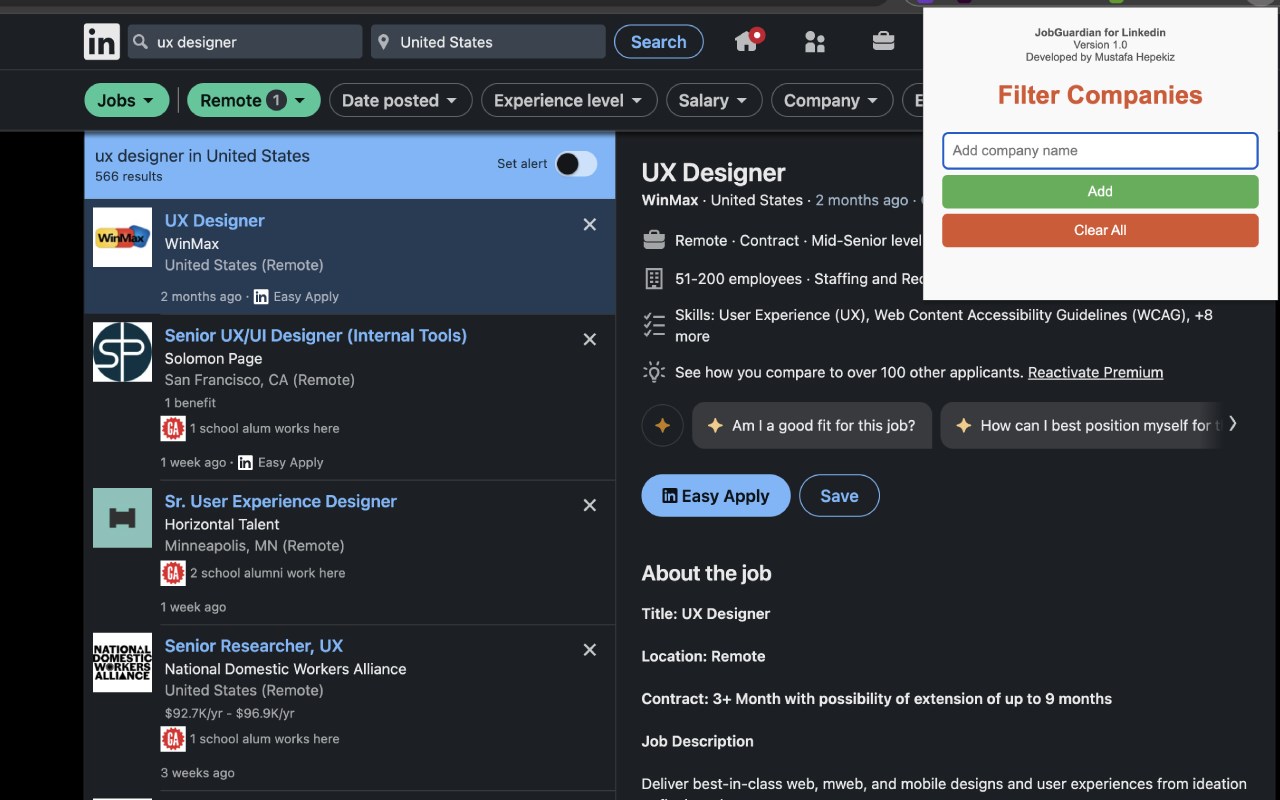Focus the ux designer search field
This screenshot has width=1280, height=800.
(245, 42)
